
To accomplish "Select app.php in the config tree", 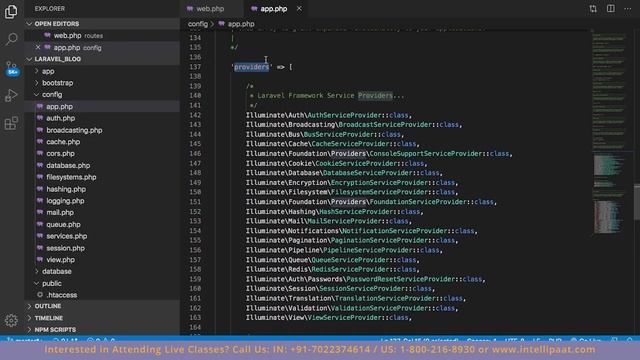I will tap(102, 107).
